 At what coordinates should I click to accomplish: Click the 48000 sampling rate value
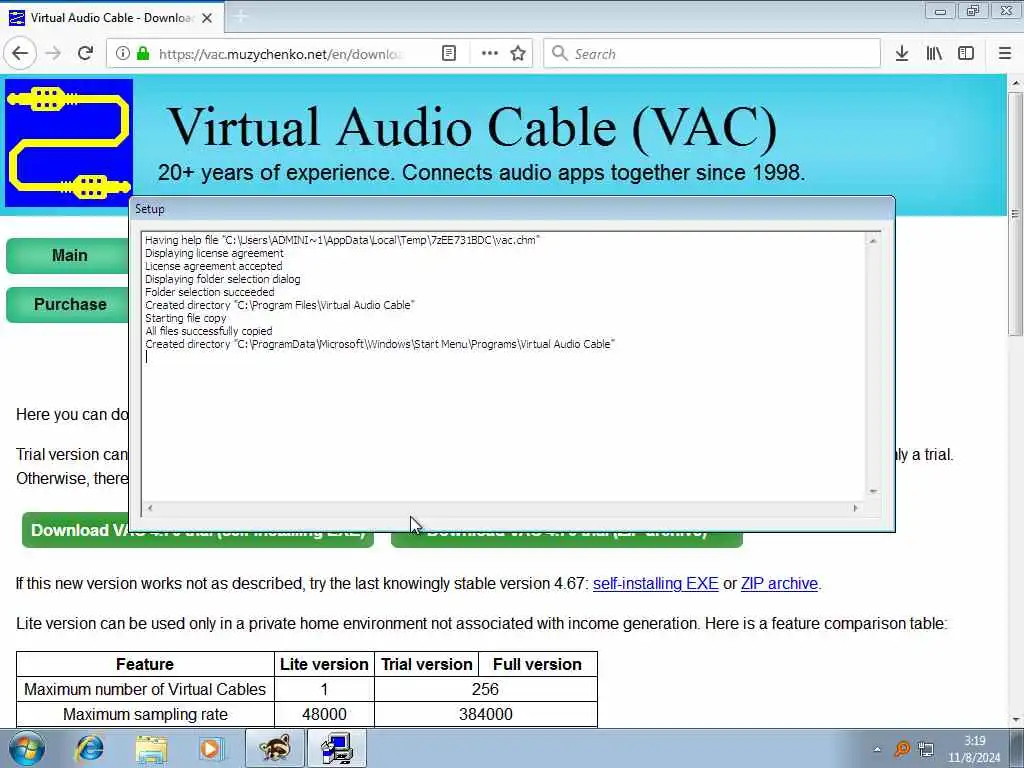click(x=324, y=714)
